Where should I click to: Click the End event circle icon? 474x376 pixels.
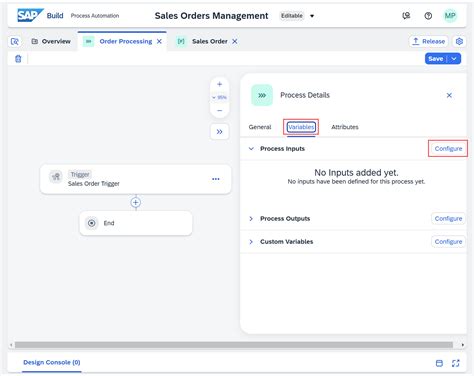click(91, 223)
